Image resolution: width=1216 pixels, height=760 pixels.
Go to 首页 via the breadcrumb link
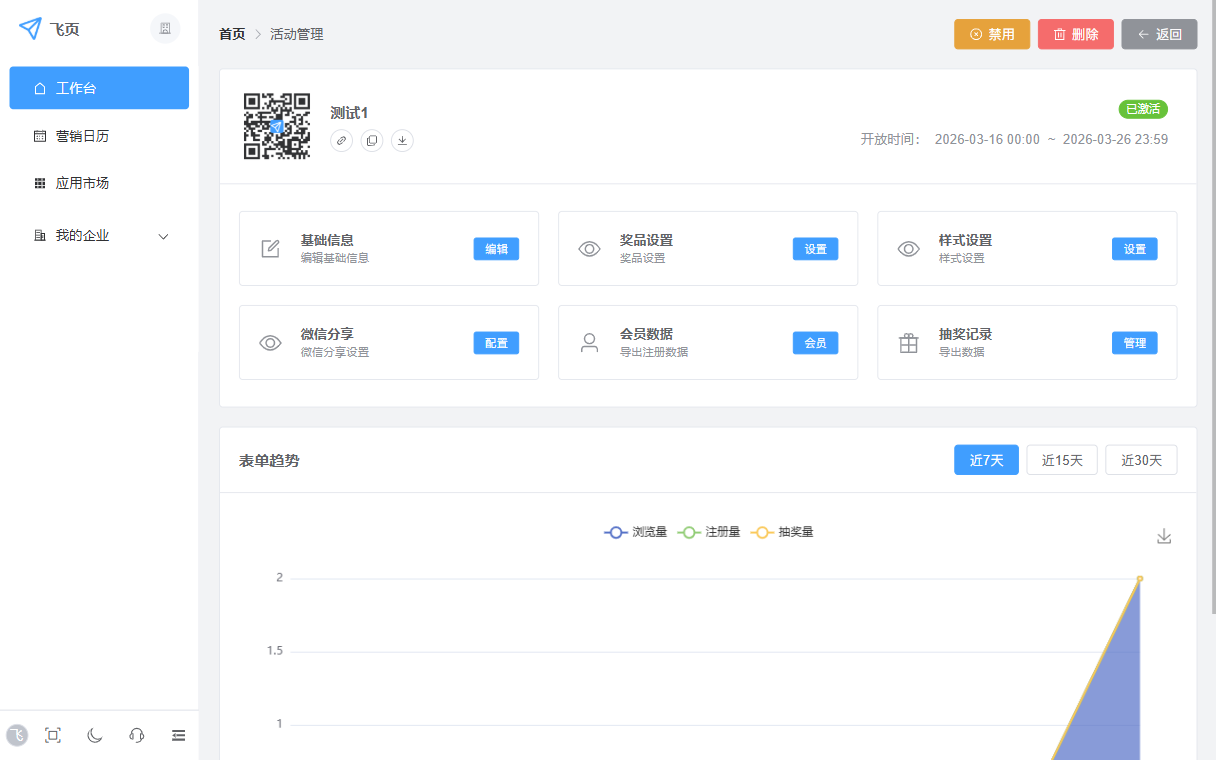(231, 33)
